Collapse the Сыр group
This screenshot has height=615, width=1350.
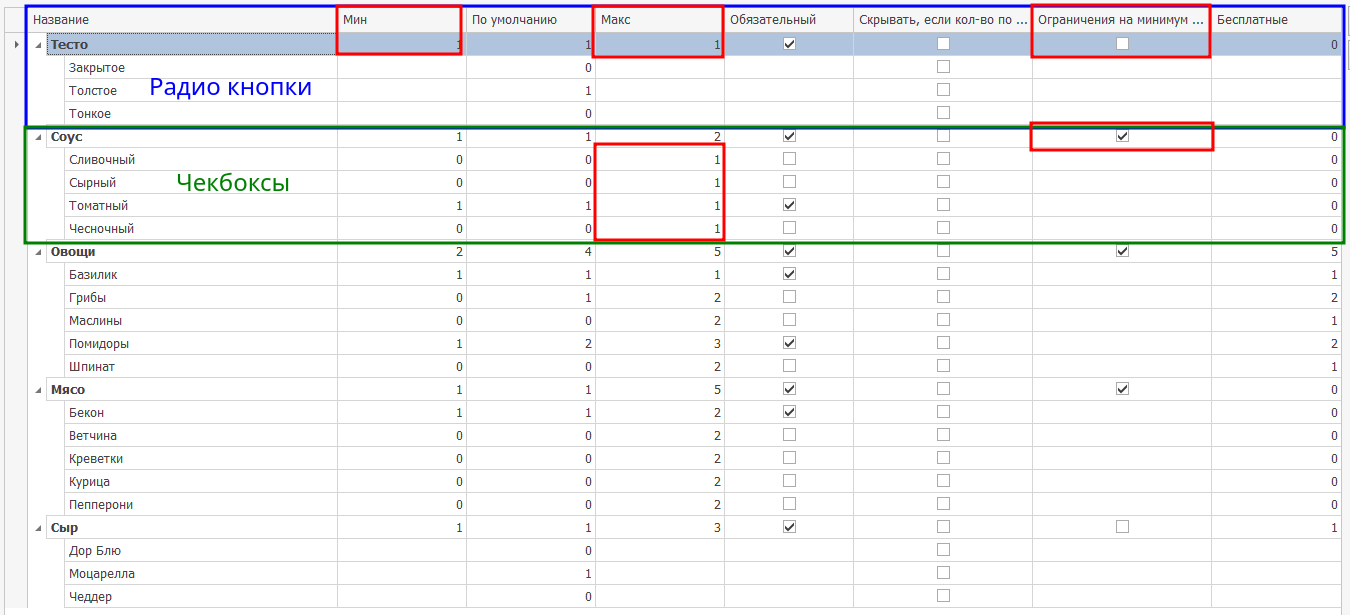tap(39, 528)
